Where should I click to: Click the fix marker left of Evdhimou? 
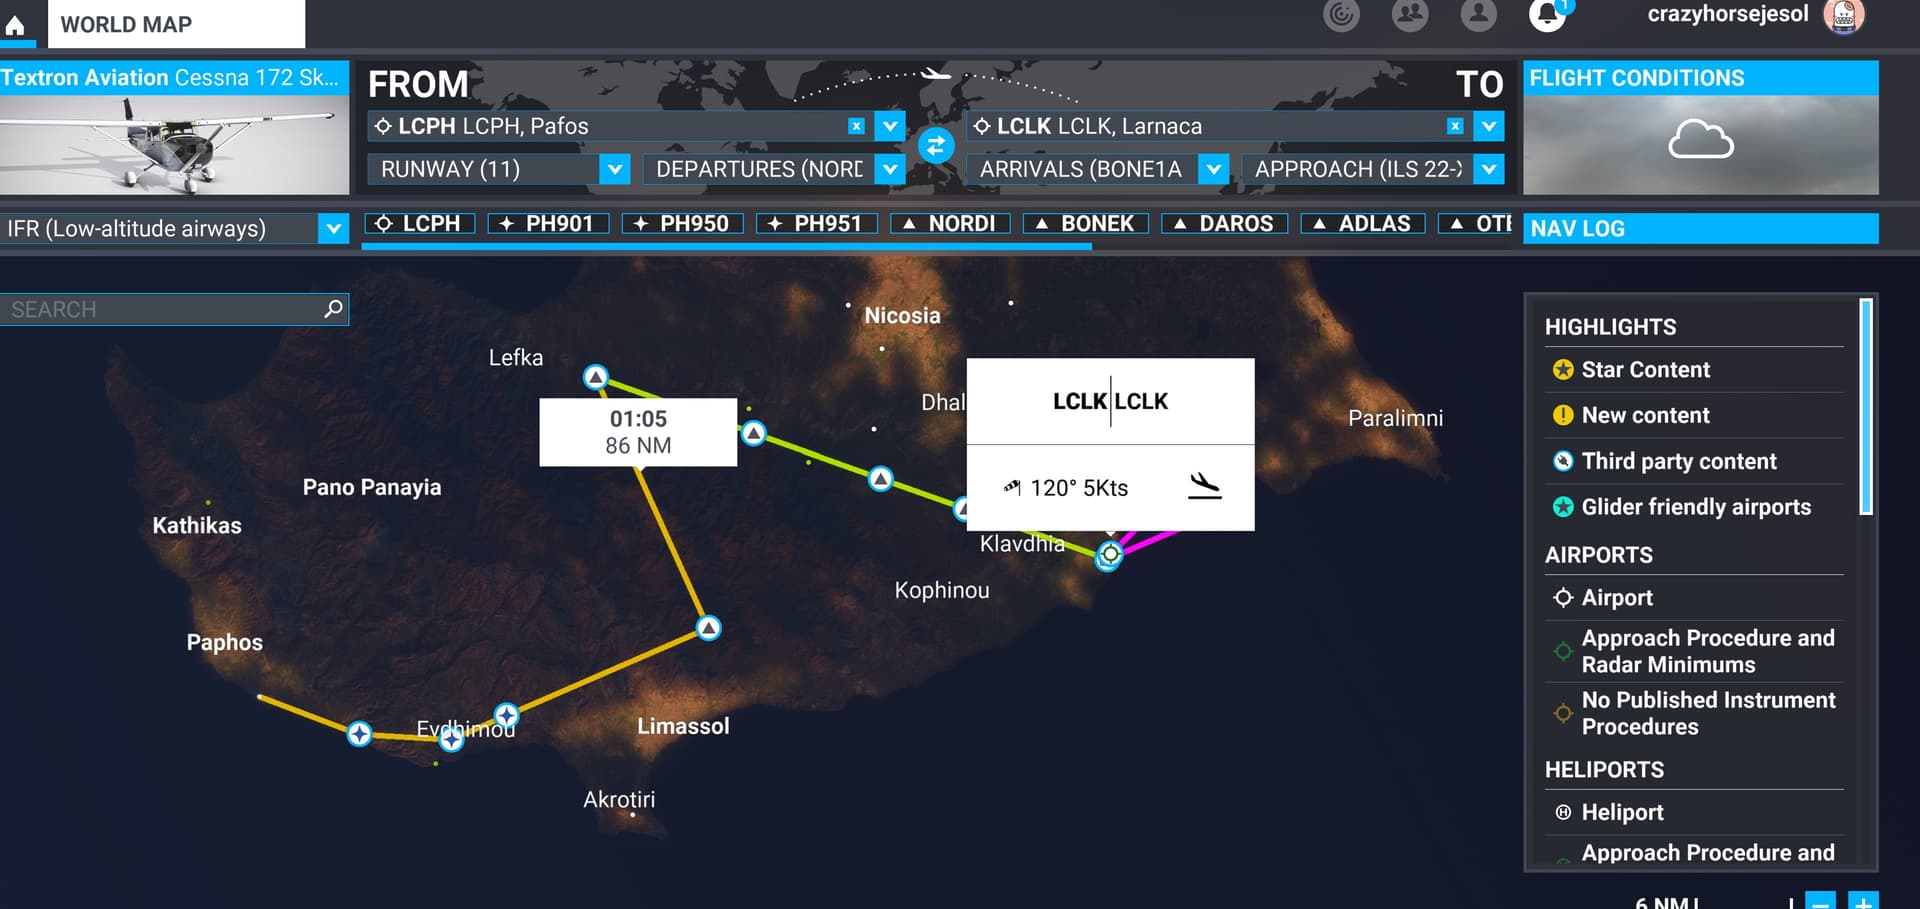tap(359, 734)
